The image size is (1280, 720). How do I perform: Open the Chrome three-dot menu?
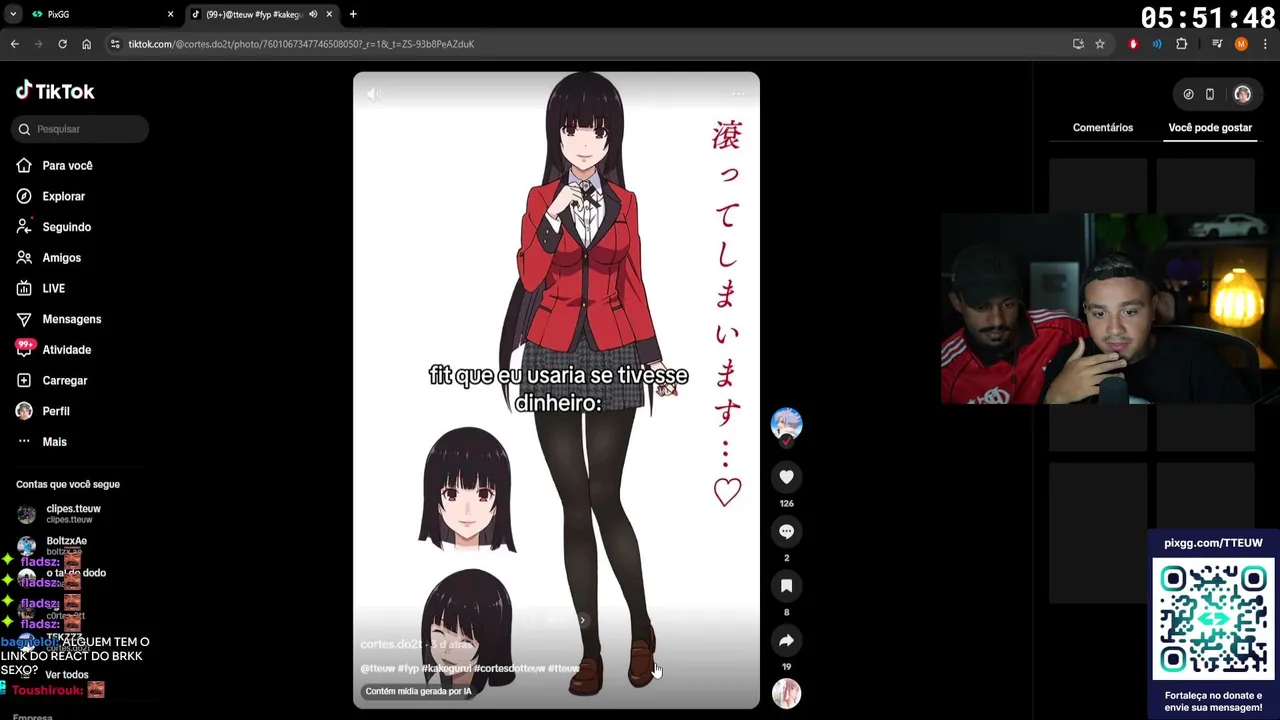point(1264,44)
